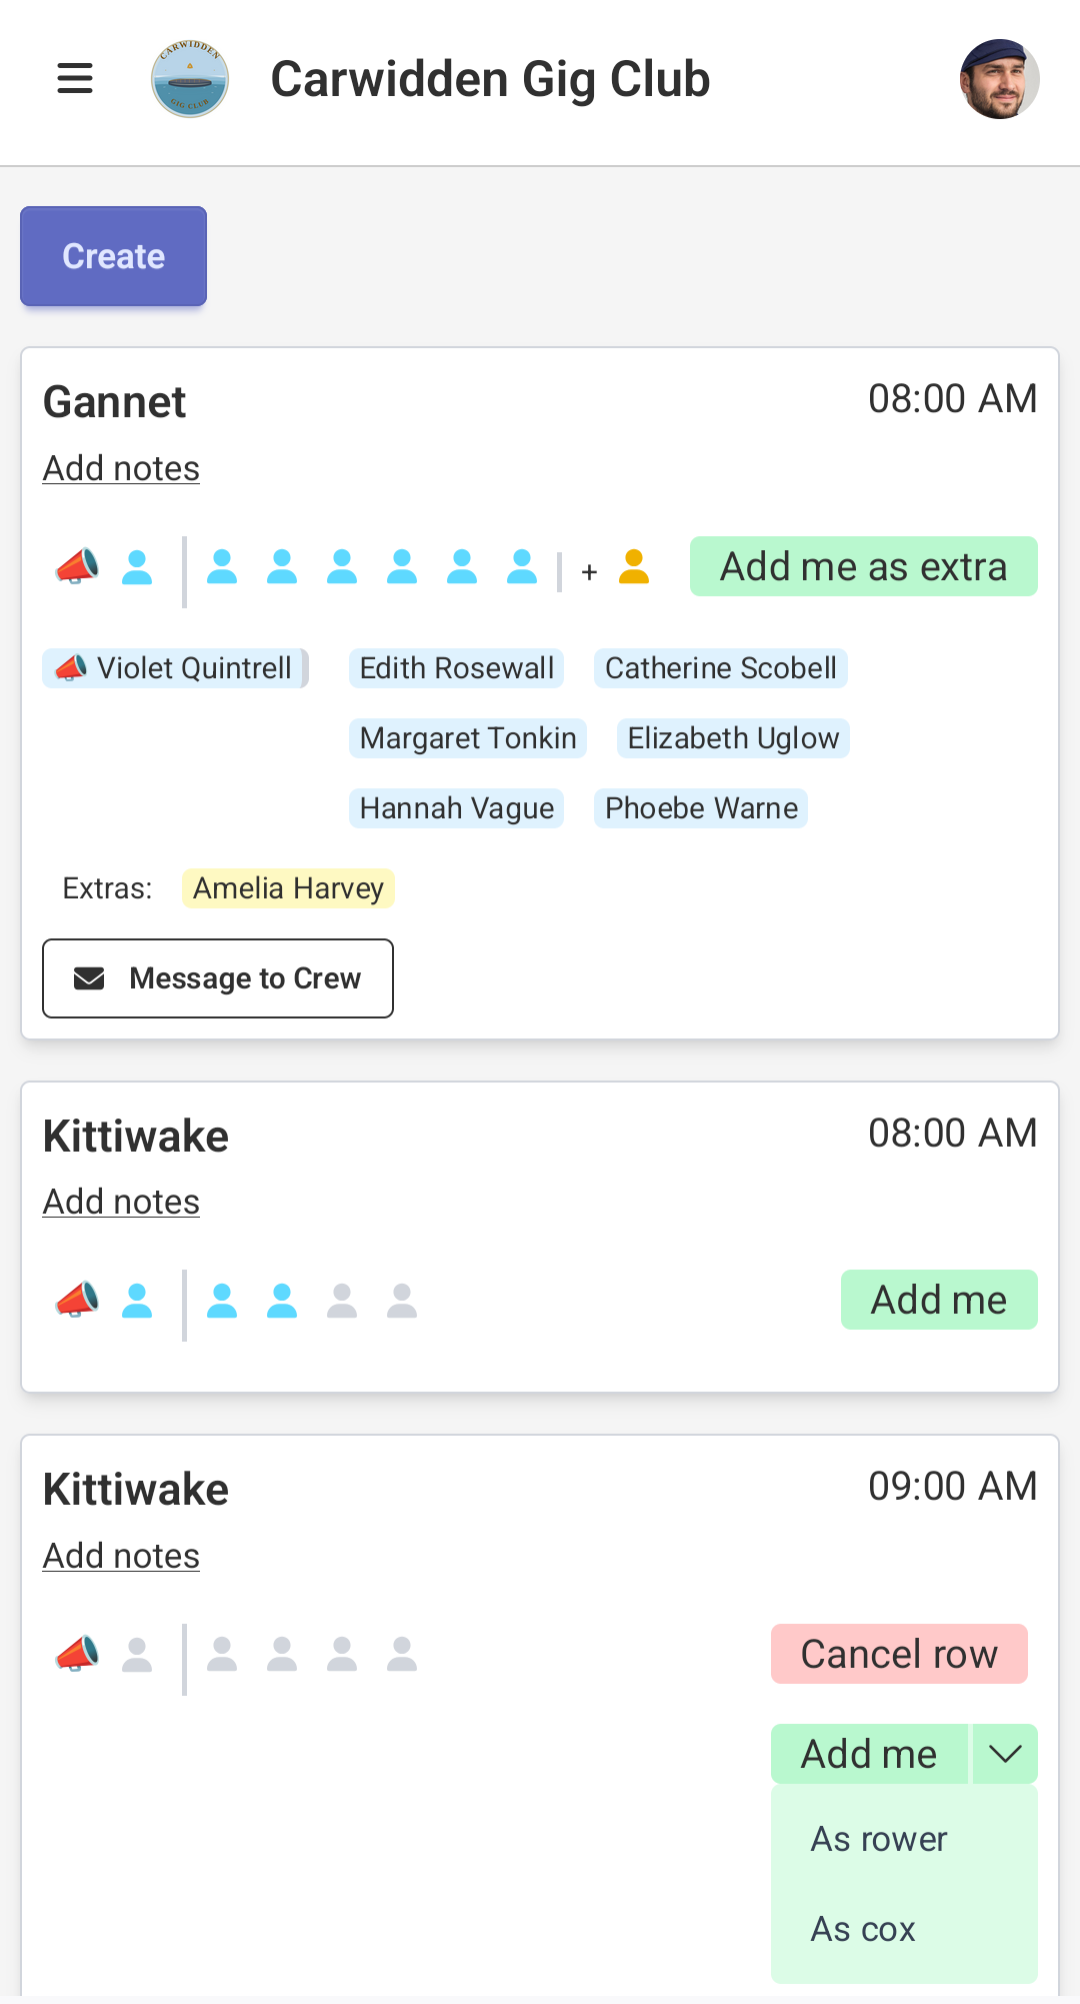Click the Create button
Screen dimensions: 1080x2004
(x=113, y=256)
